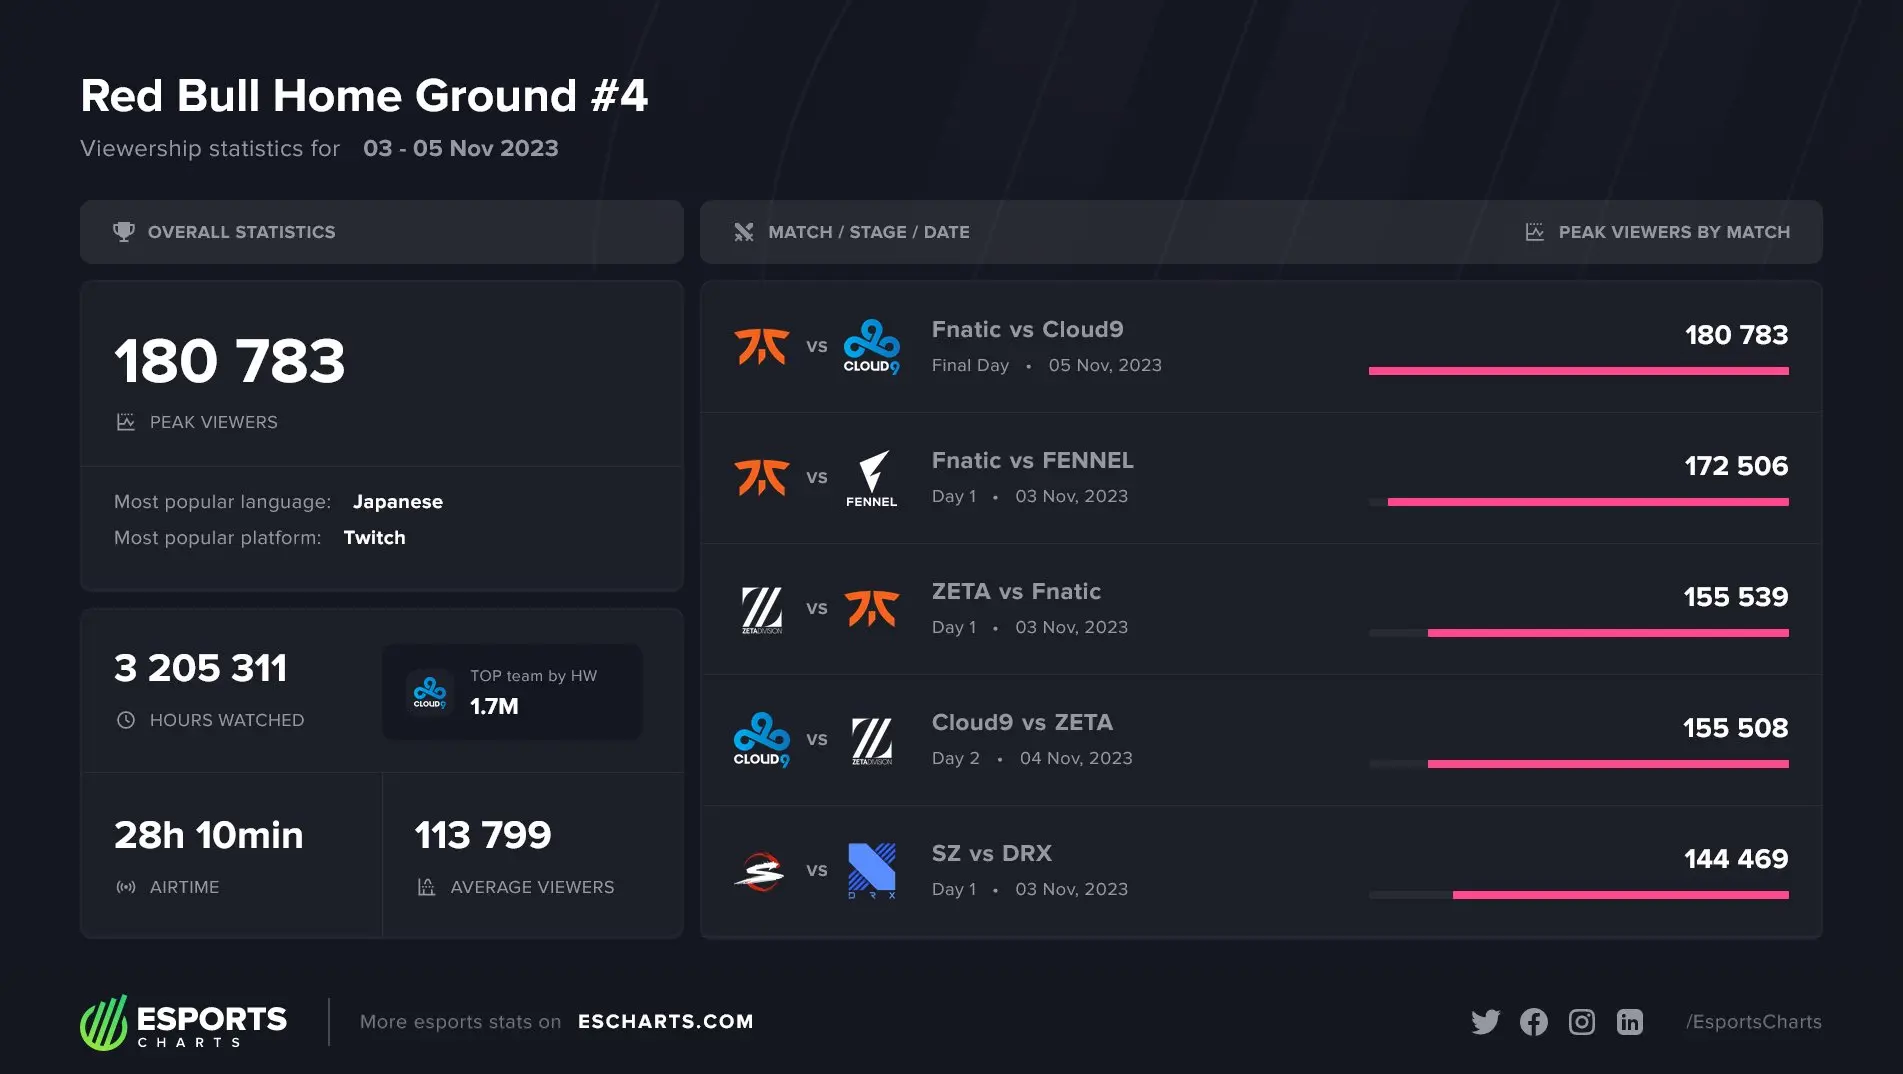Click the /EsportsCharts social handle
The height and width of the screenshot is (1074, 1903).
tap(1754, 1022)
